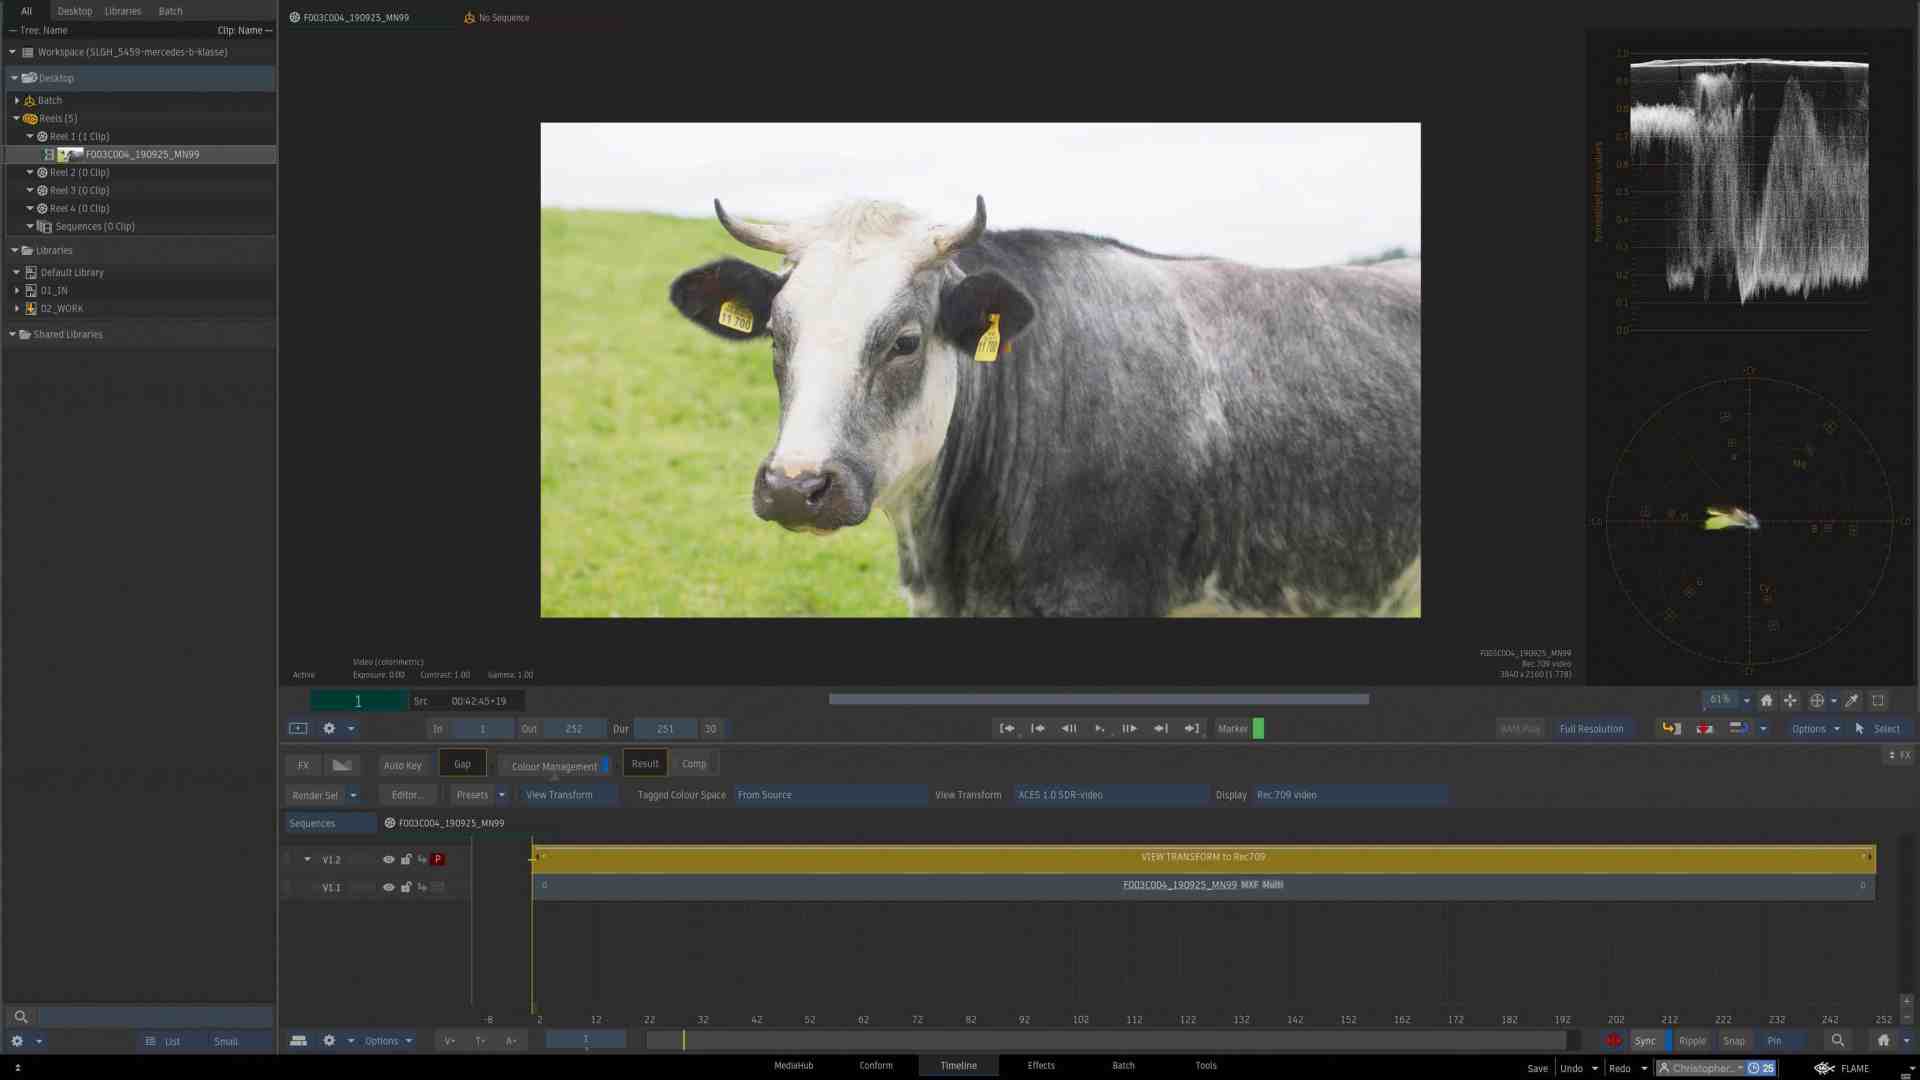Image resolution: width=1920 pixels, height=1080 pixels.
Task: Open the Undo dropdown at the bottom
Action: [1594, 1067]
